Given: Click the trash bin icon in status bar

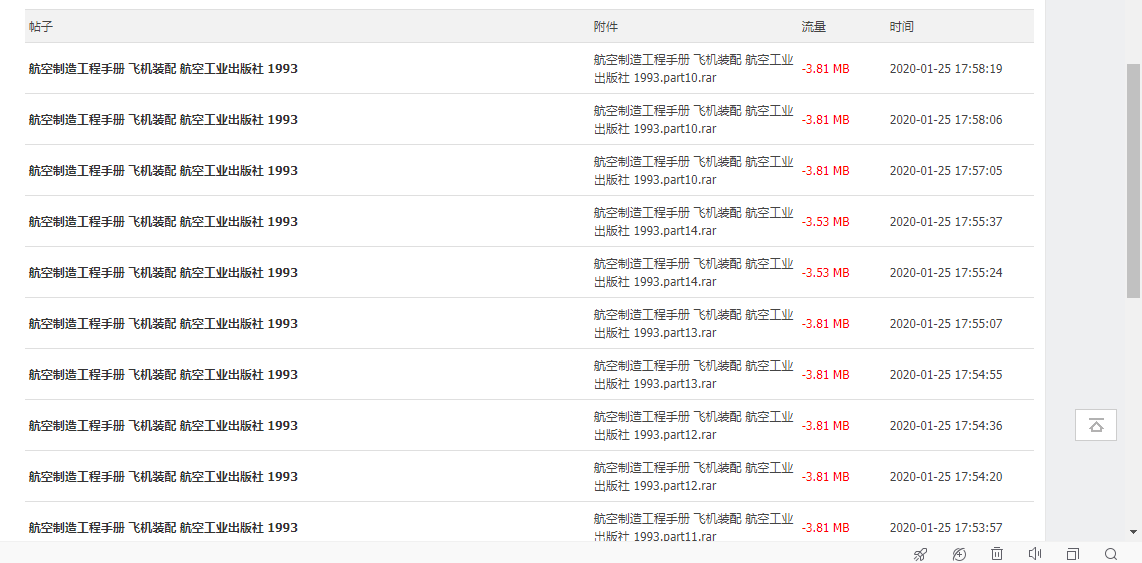Looking at the screenshot, I should pos(997,554).
